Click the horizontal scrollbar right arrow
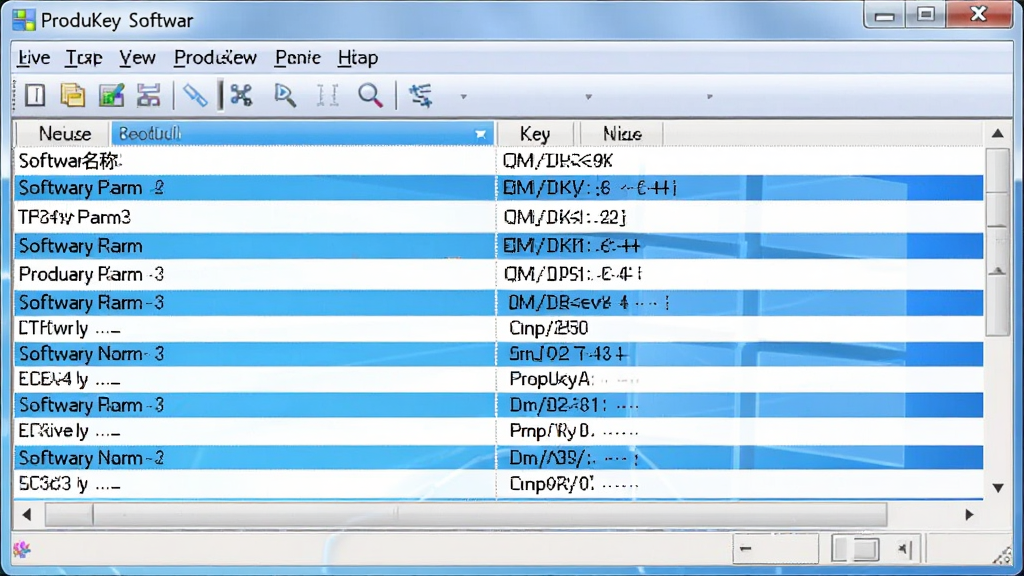 (x=969, y=515)
